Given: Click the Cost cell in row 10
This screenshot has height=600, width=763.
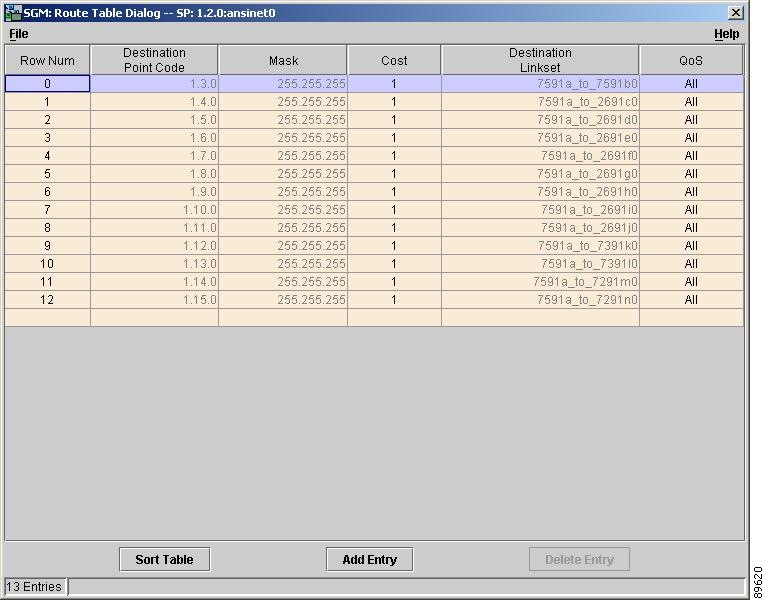Looking at the screenshot, I should point(394,264).
